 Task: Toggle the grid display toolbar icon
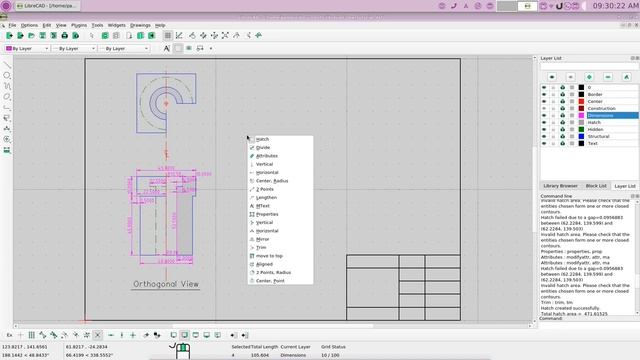click(167, 36)
